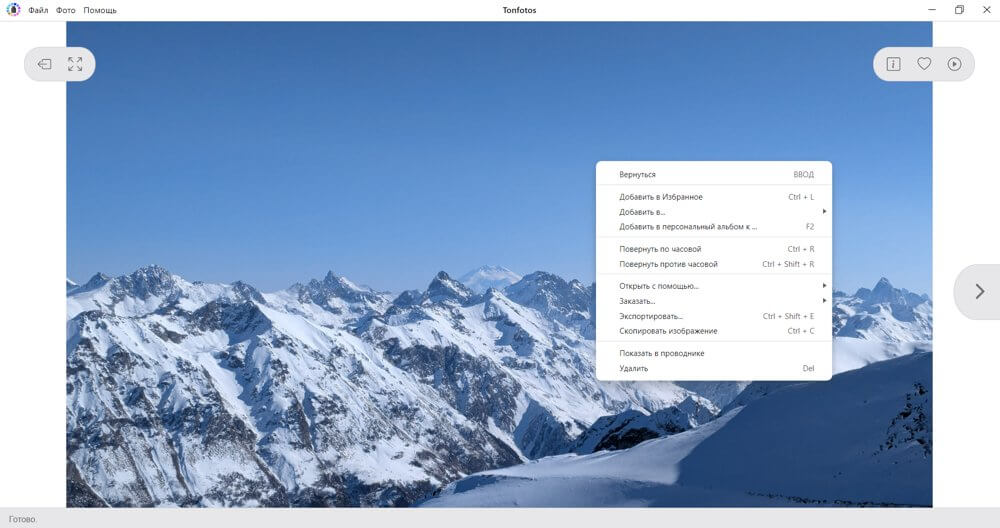Viewport: 1000px width, 528px height.
Task: Open the Помощь menu
Action: tap(100, 10)
